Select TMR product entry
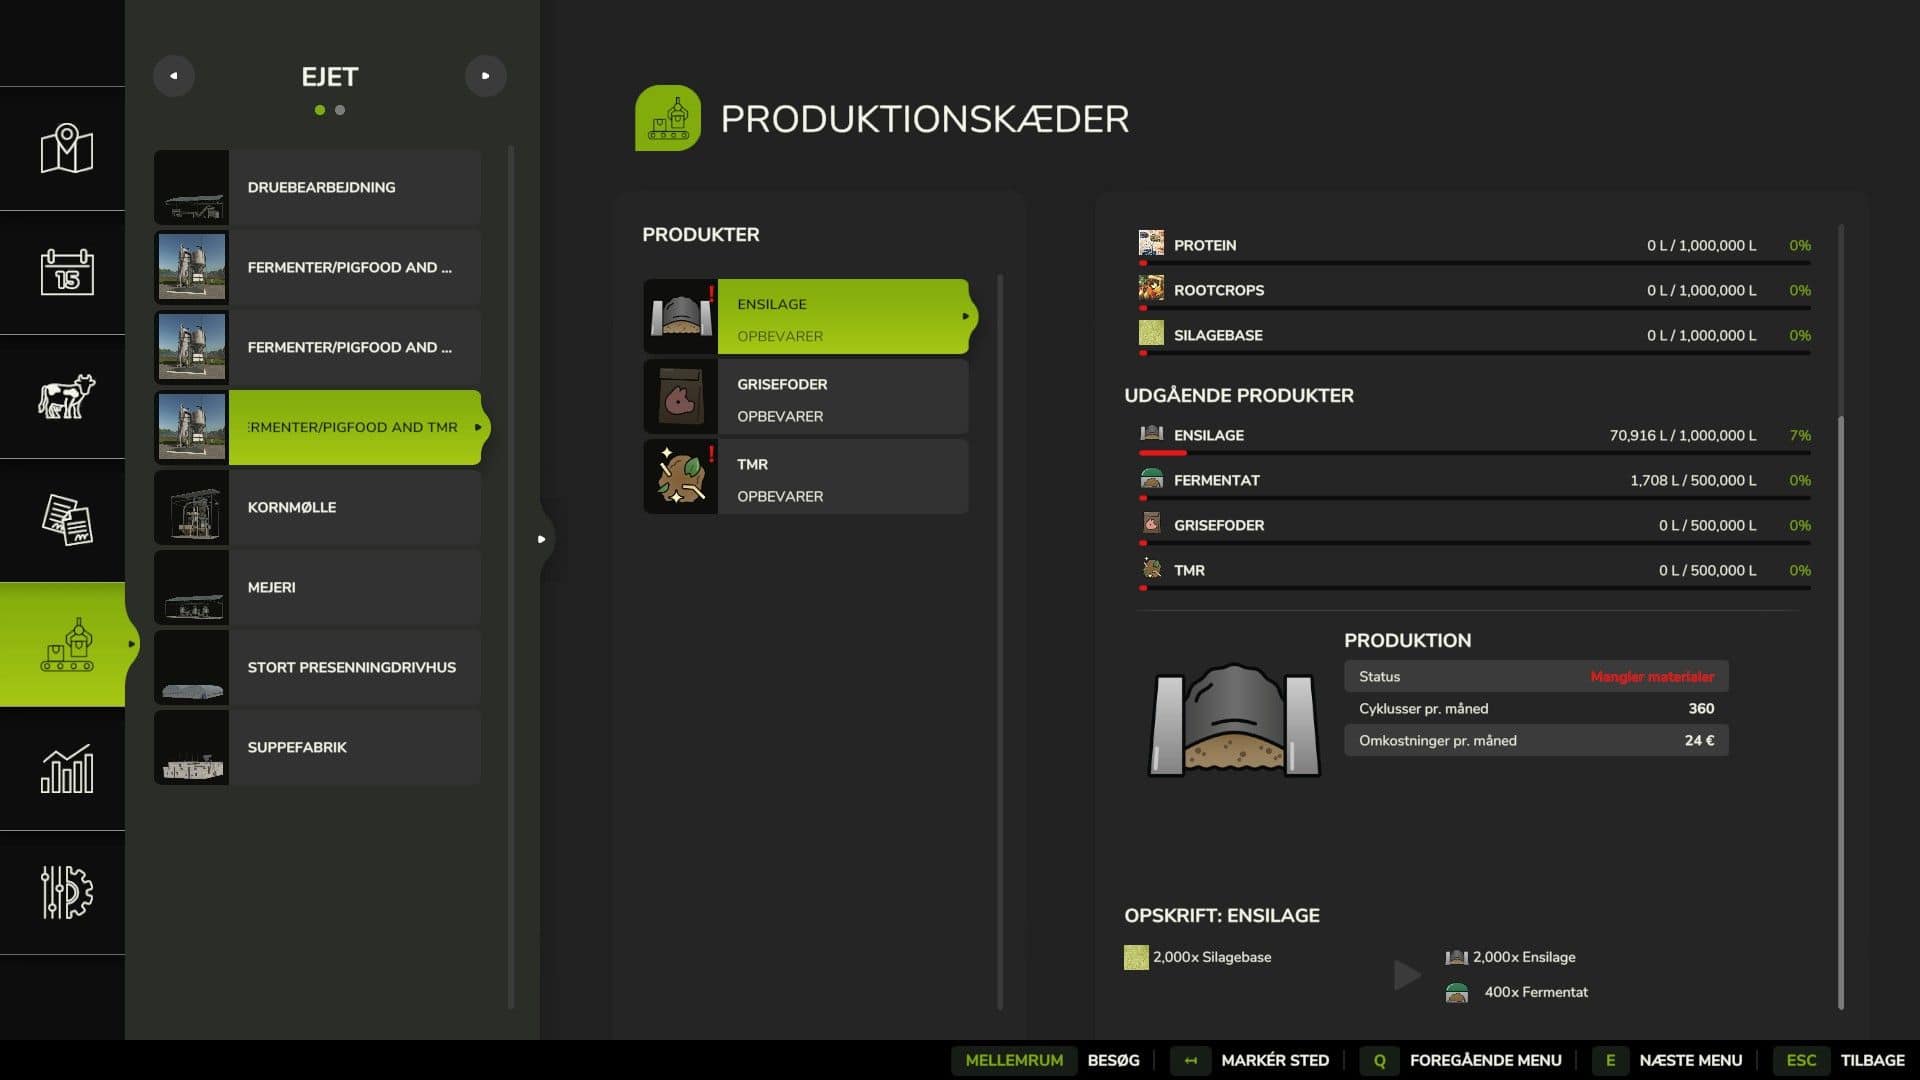This screenshot has width=1920, height=1080. pos(806,477)
